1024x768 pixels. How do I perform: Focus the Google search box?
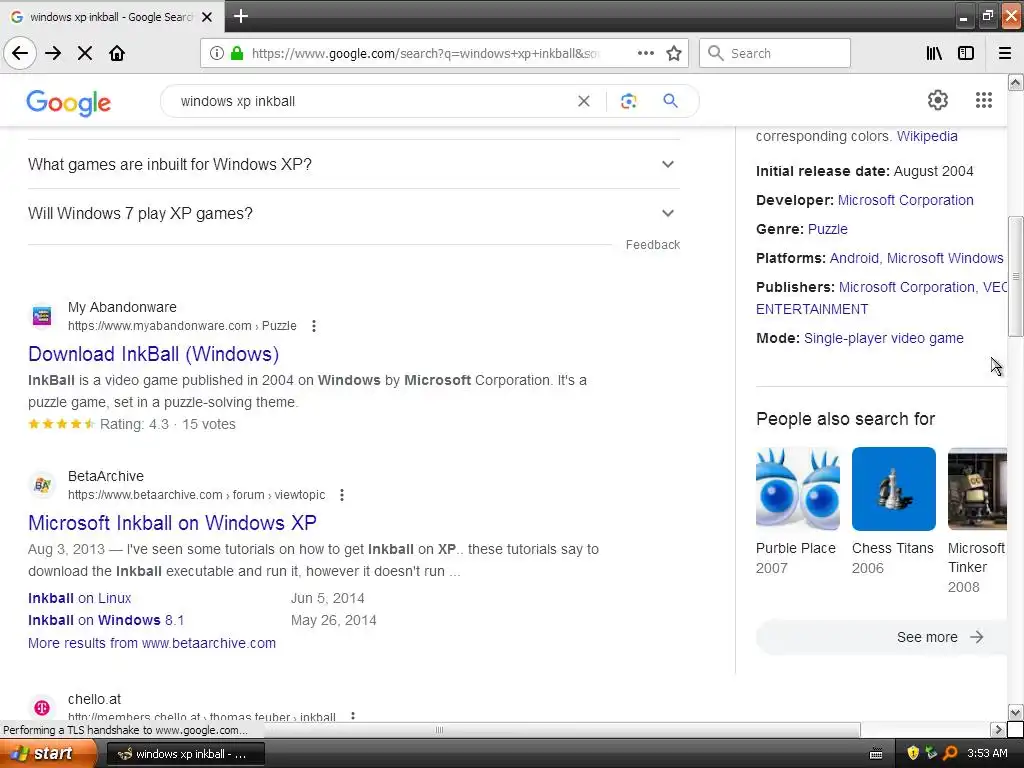[x=372, y=101]
